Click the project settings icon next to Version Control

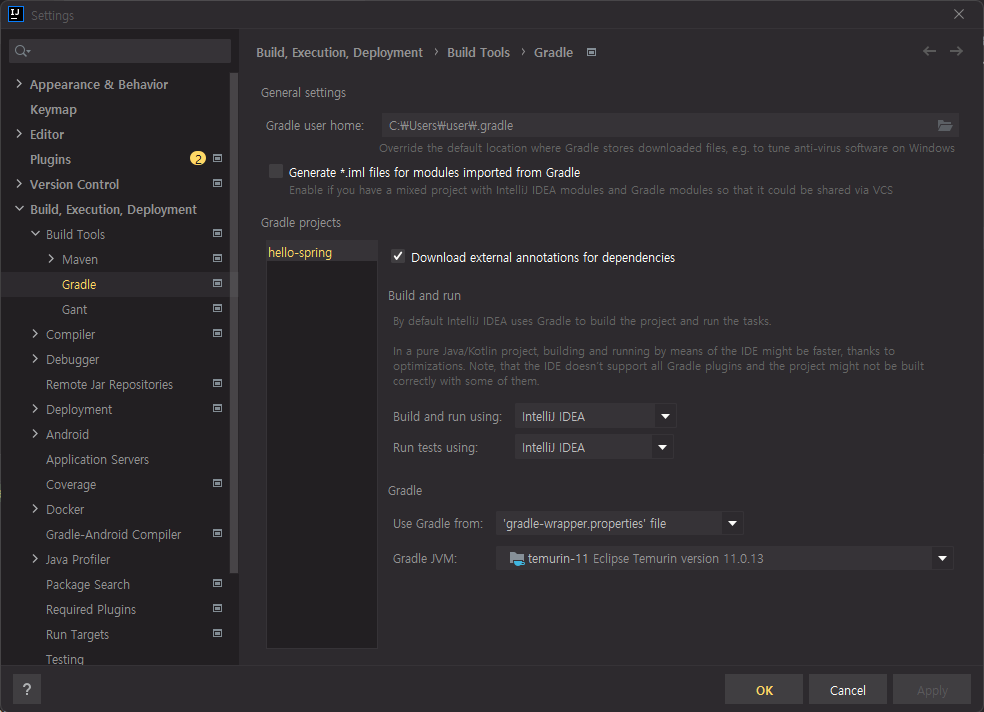pyautogui.click(x=218, y=183)
